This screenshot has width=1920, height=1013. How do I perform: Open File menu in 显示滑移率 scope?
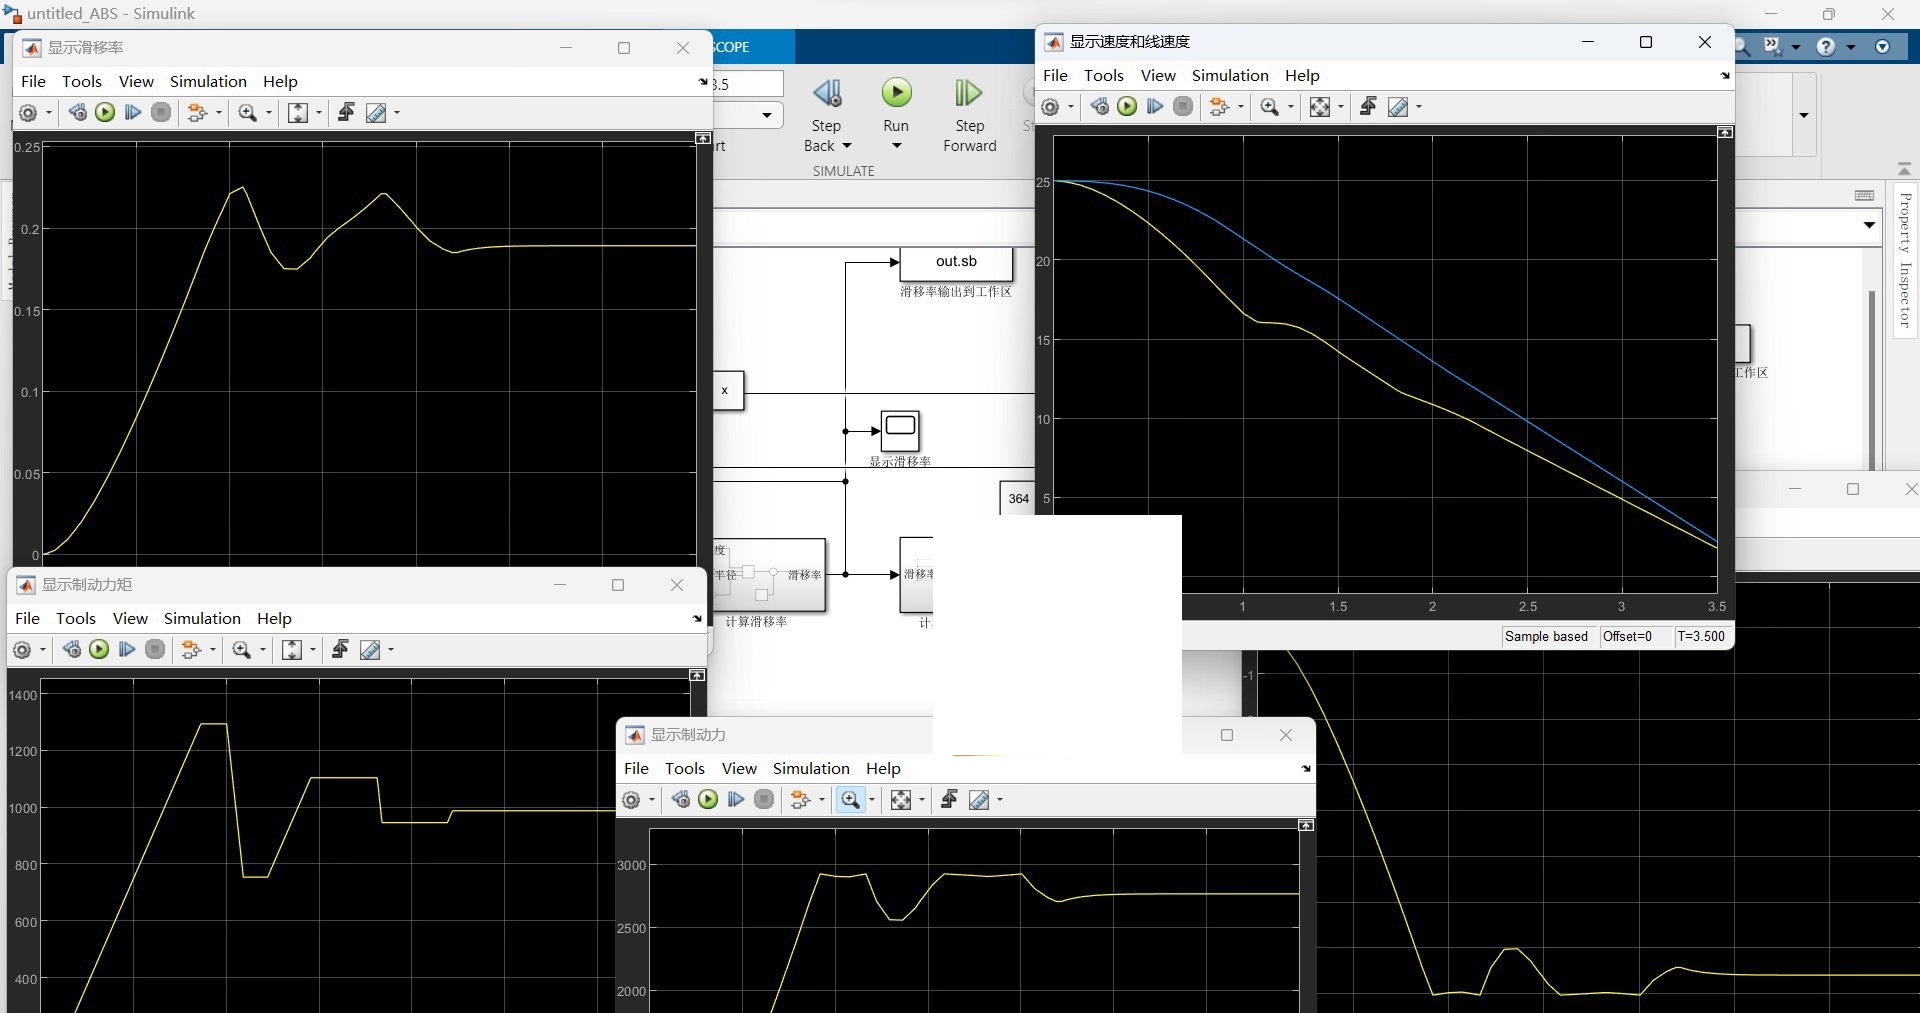pos(33,81)
